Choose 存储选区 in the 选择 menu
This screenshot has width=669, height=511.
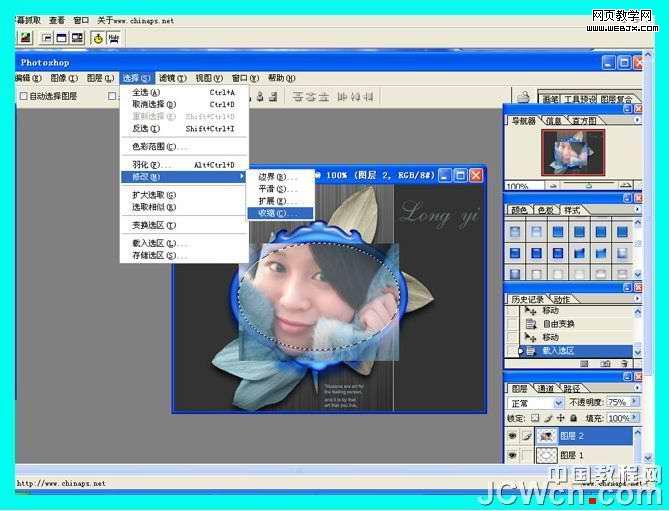[x=183, y=255]
